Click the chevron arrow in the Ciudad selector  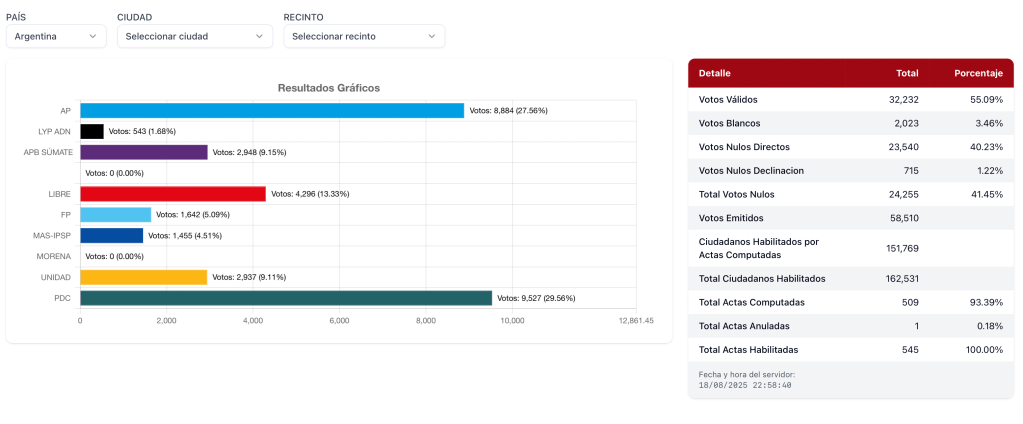pyautogui.click(x=260, y=36)
